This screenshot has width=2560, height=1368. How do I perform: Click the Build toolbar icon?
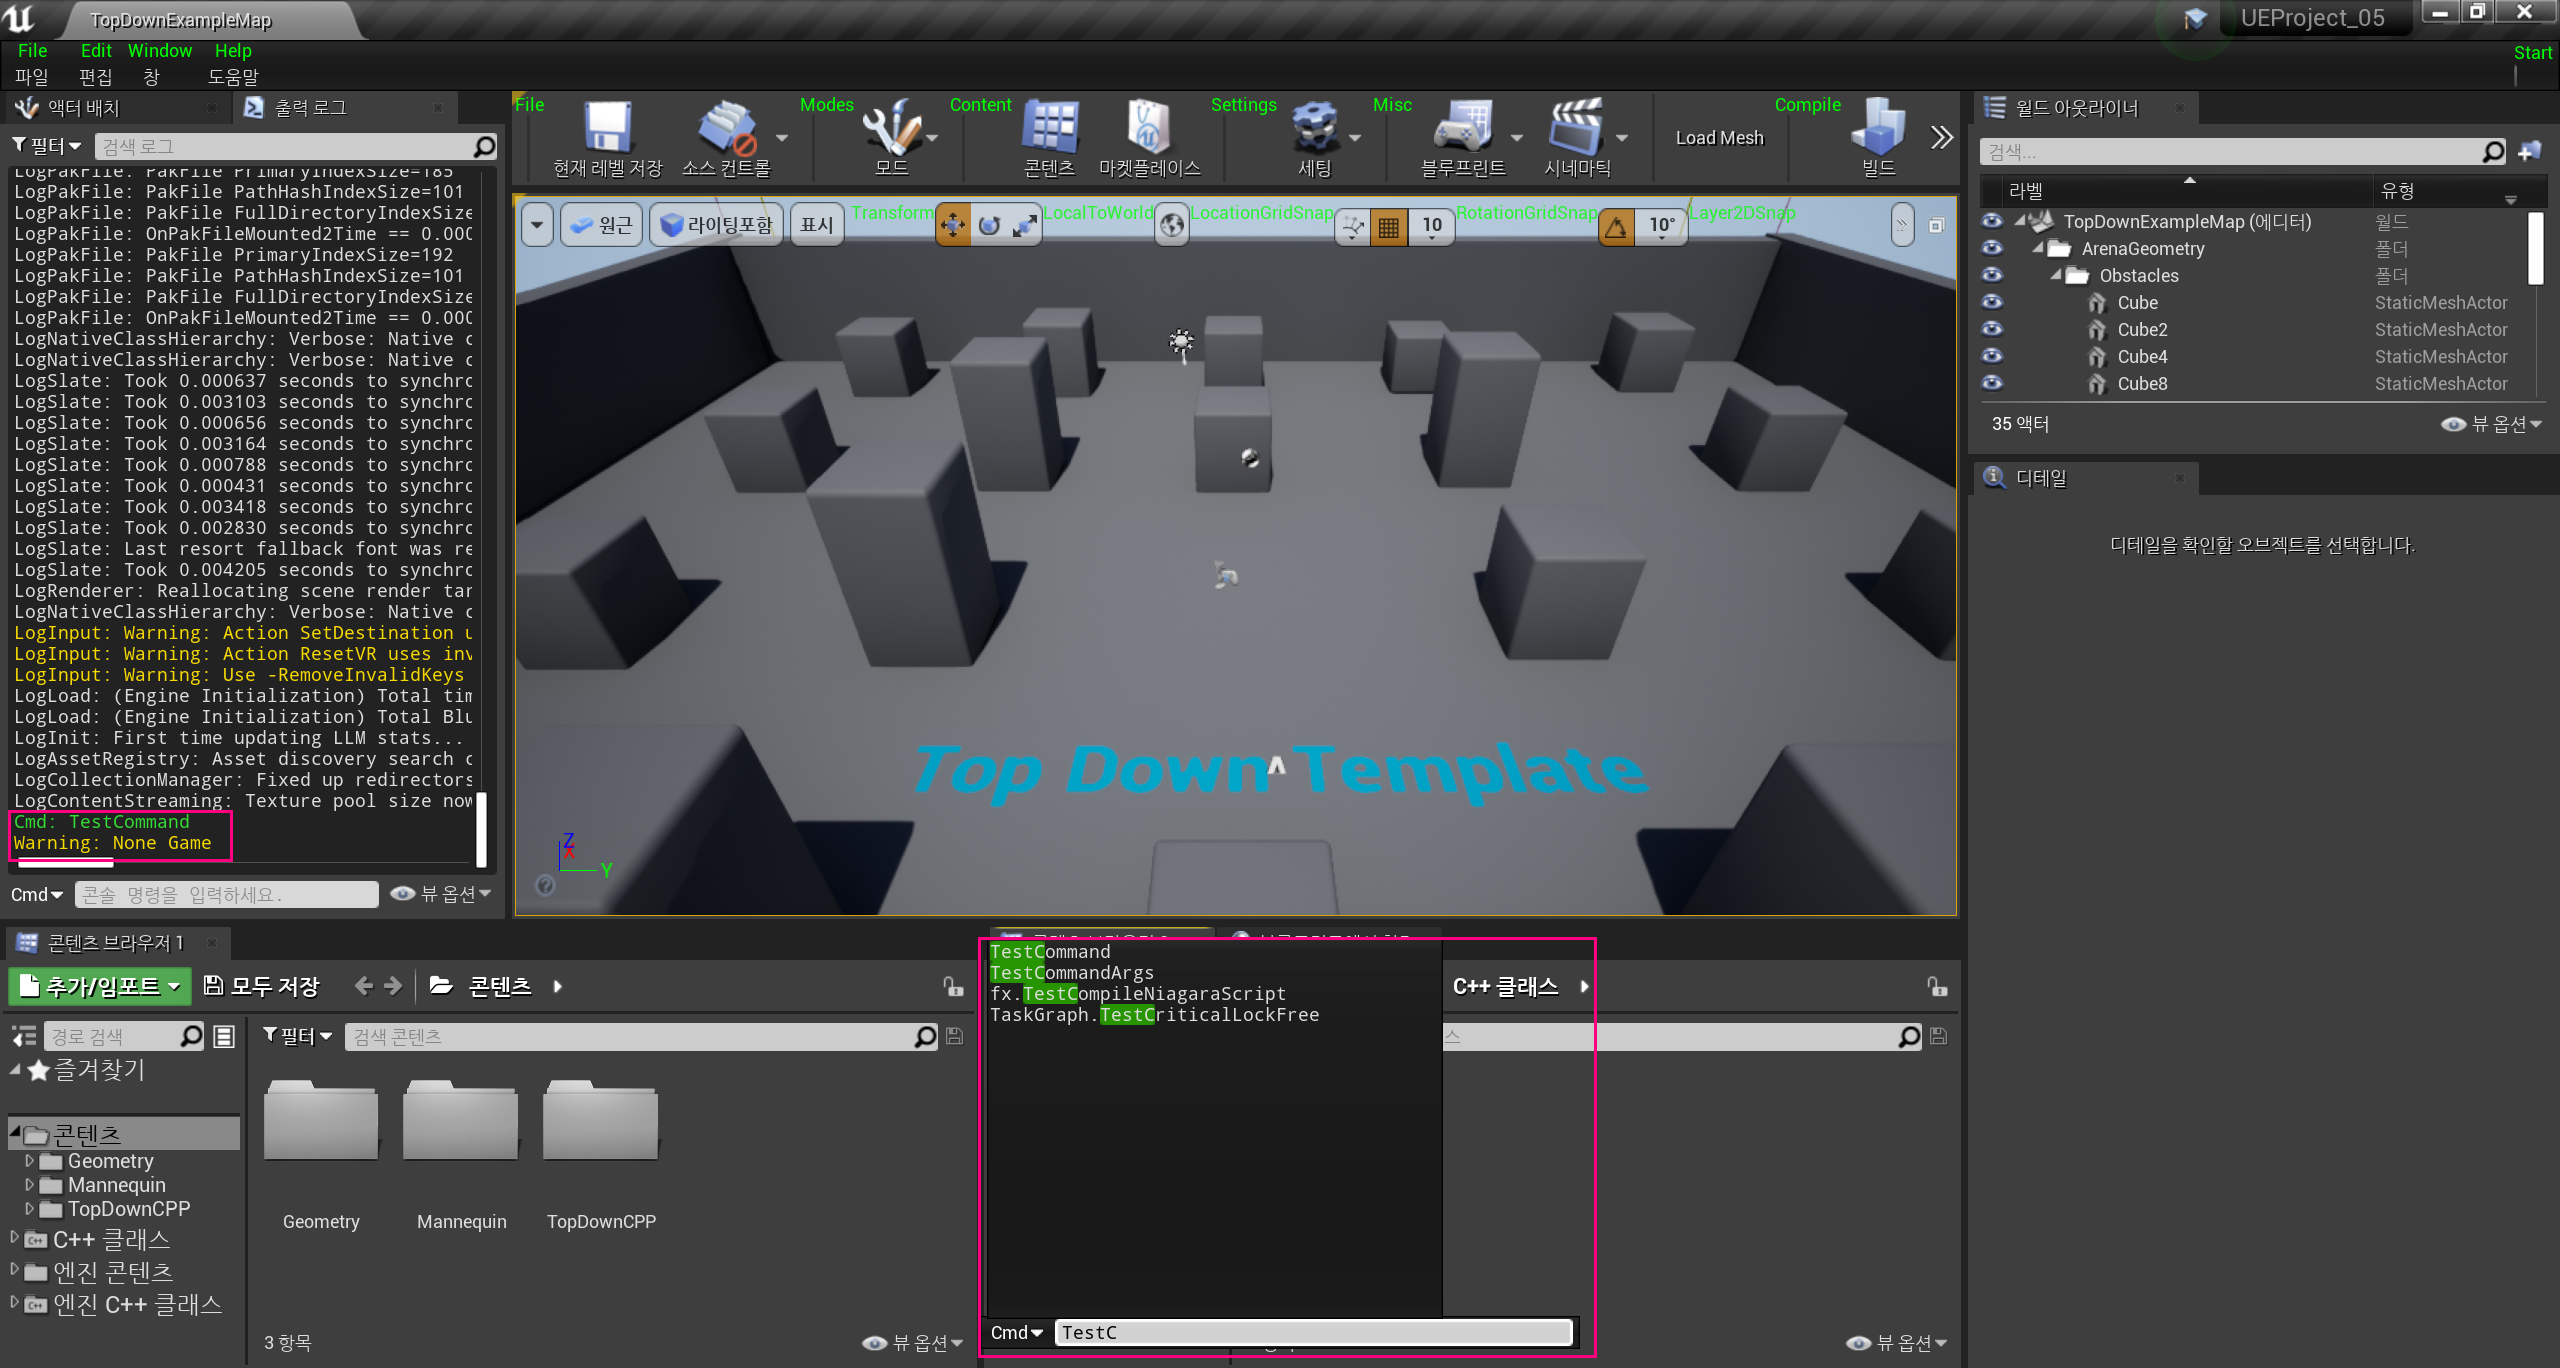tap(1877, 130)
